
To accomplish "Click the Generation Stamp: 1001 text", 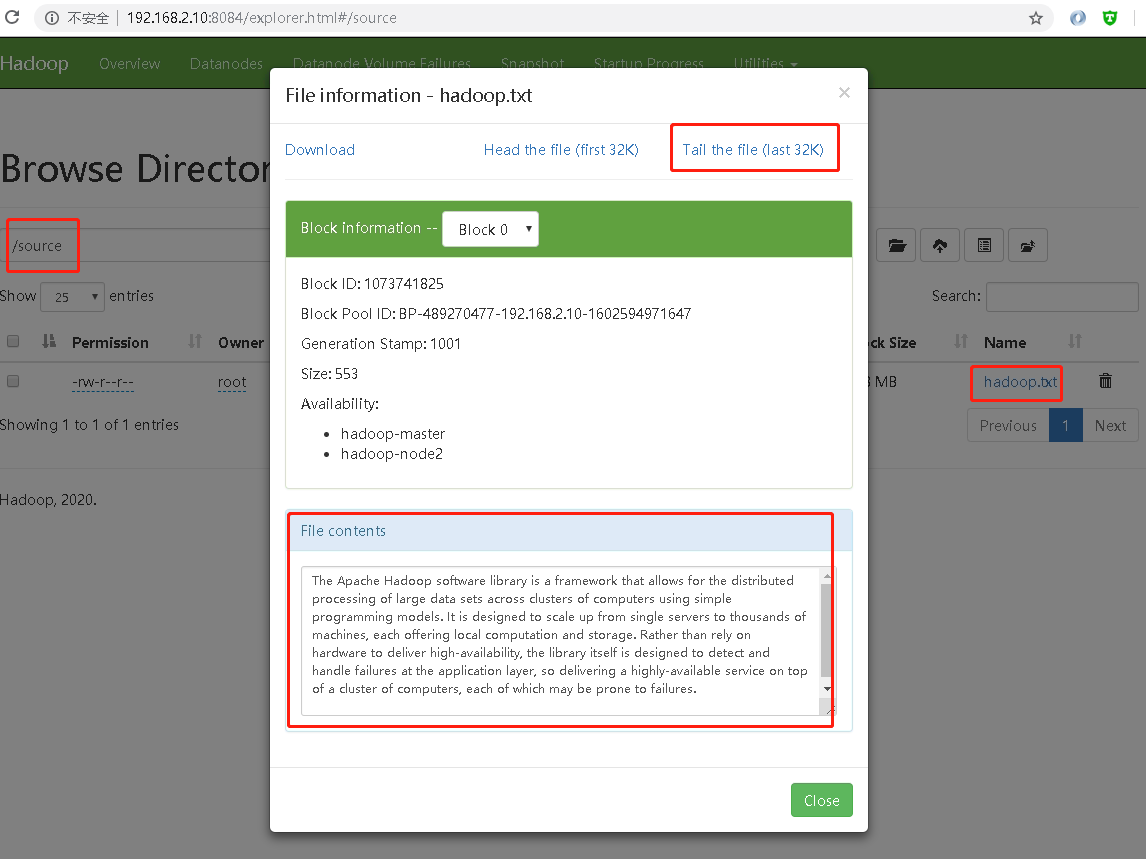I will 381,344.
